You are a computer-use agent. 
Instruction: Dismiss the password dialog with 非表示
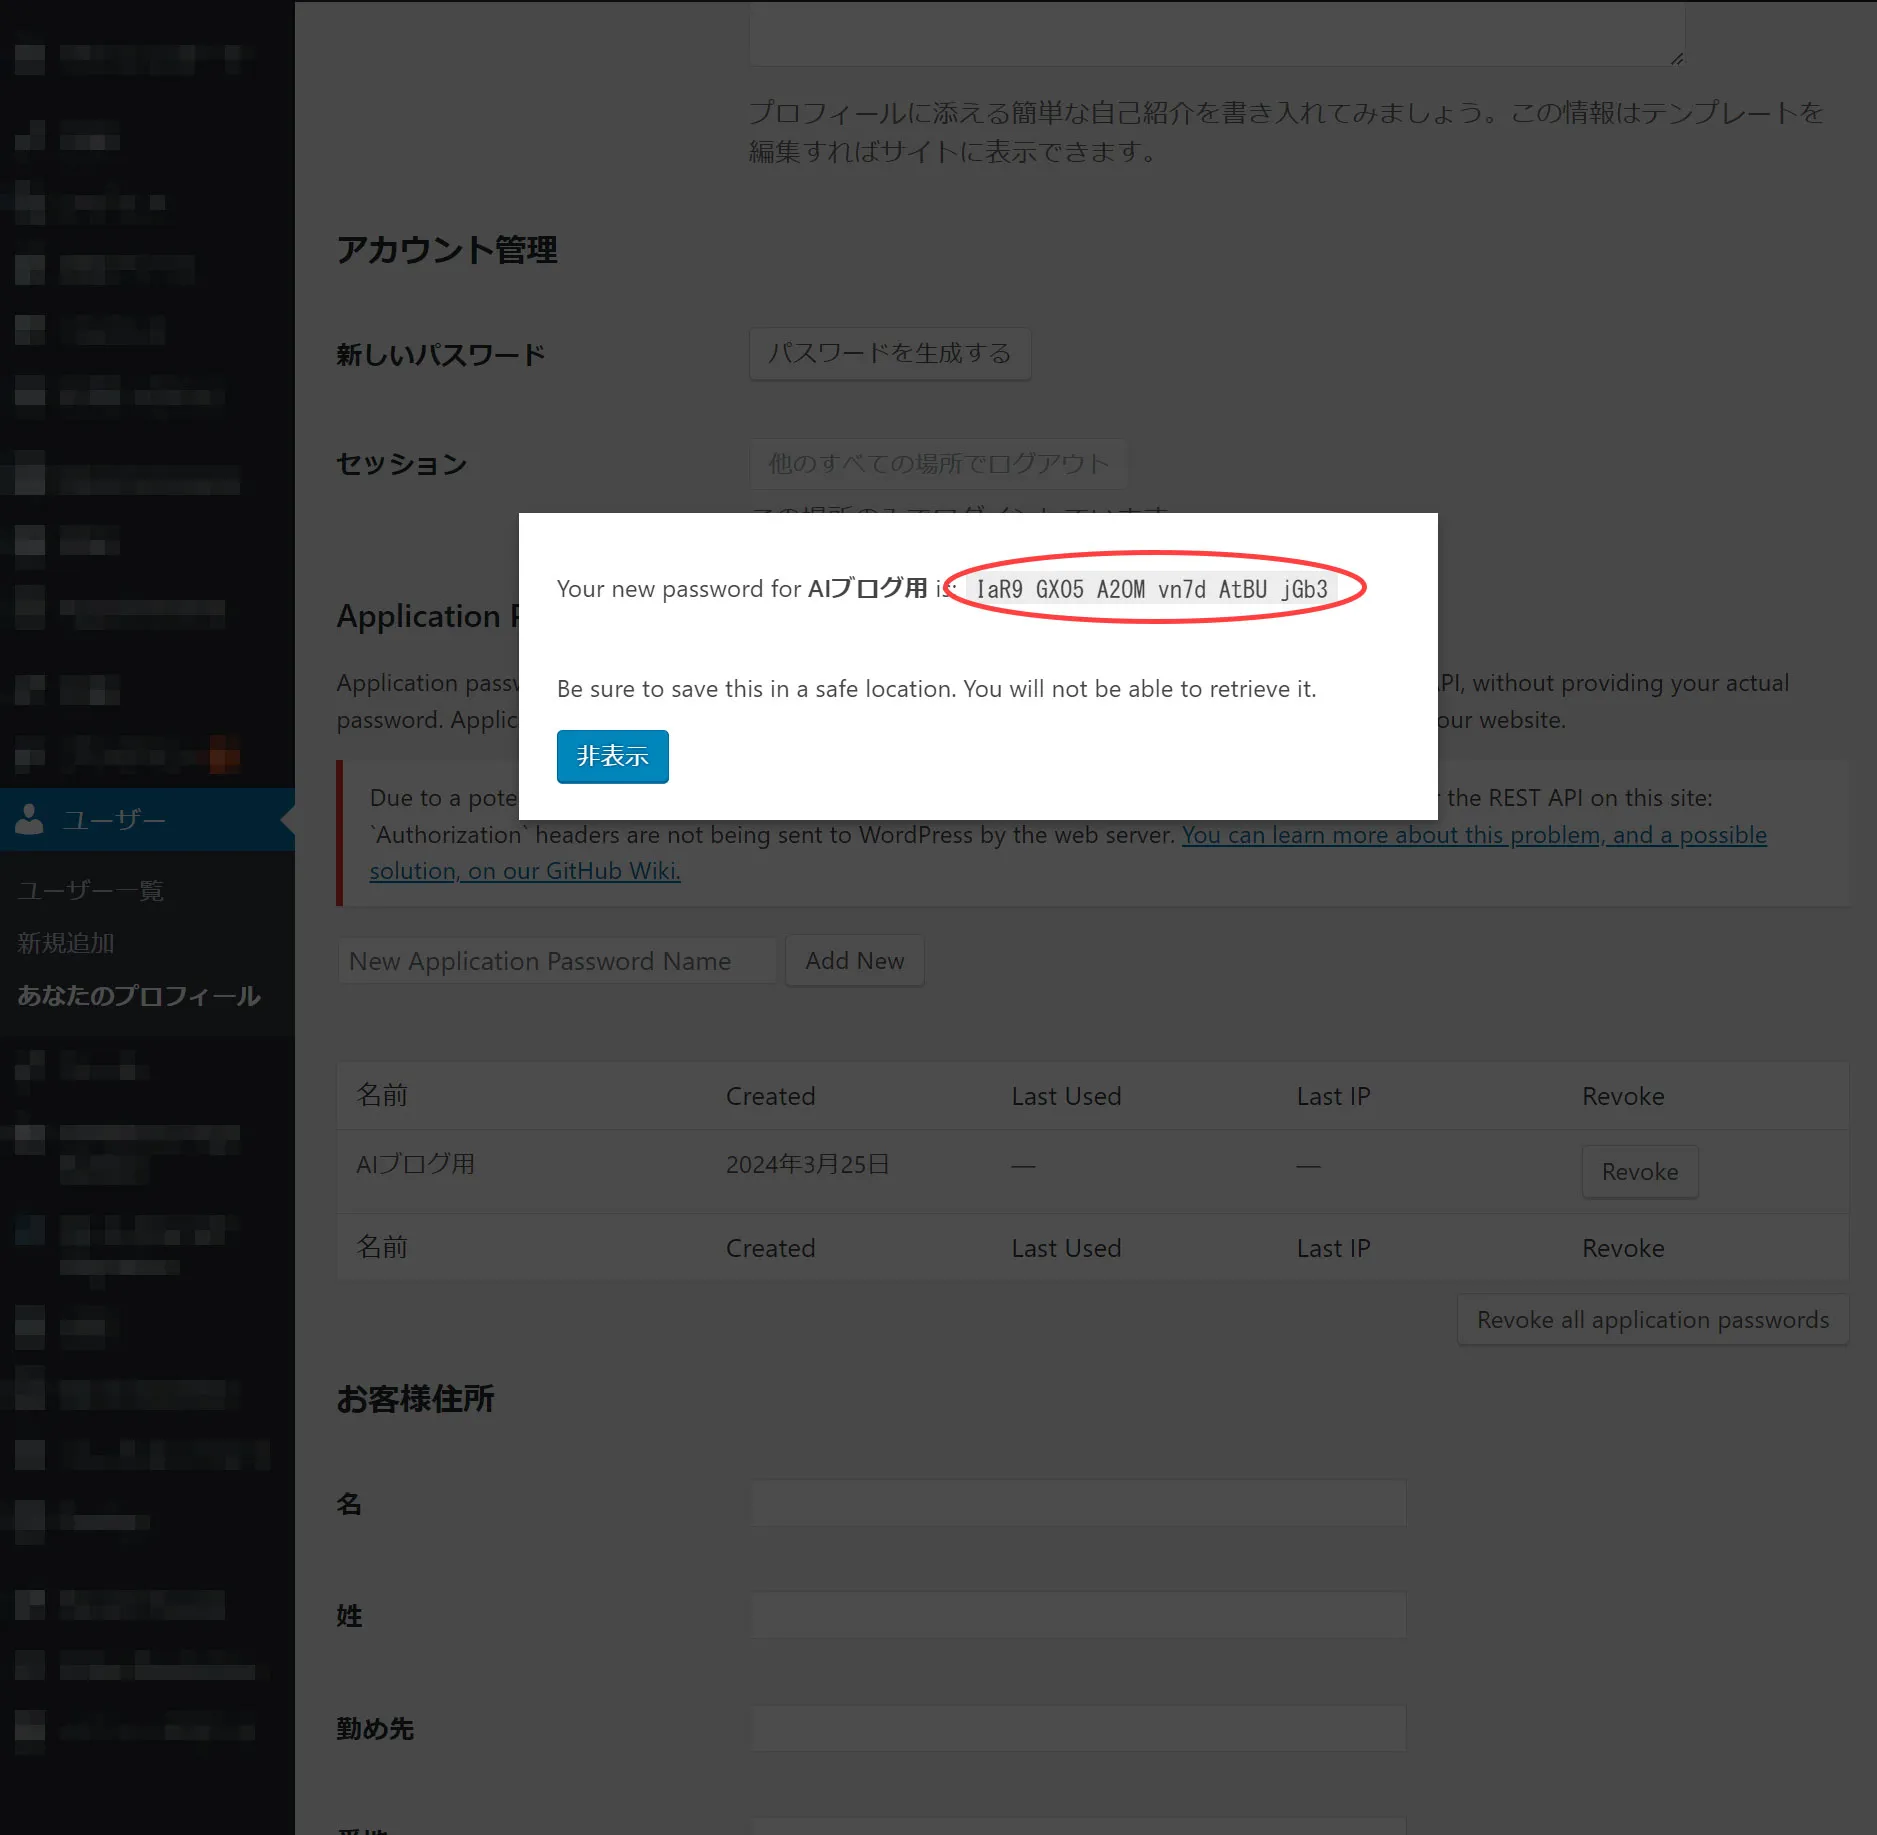(612, 756)
